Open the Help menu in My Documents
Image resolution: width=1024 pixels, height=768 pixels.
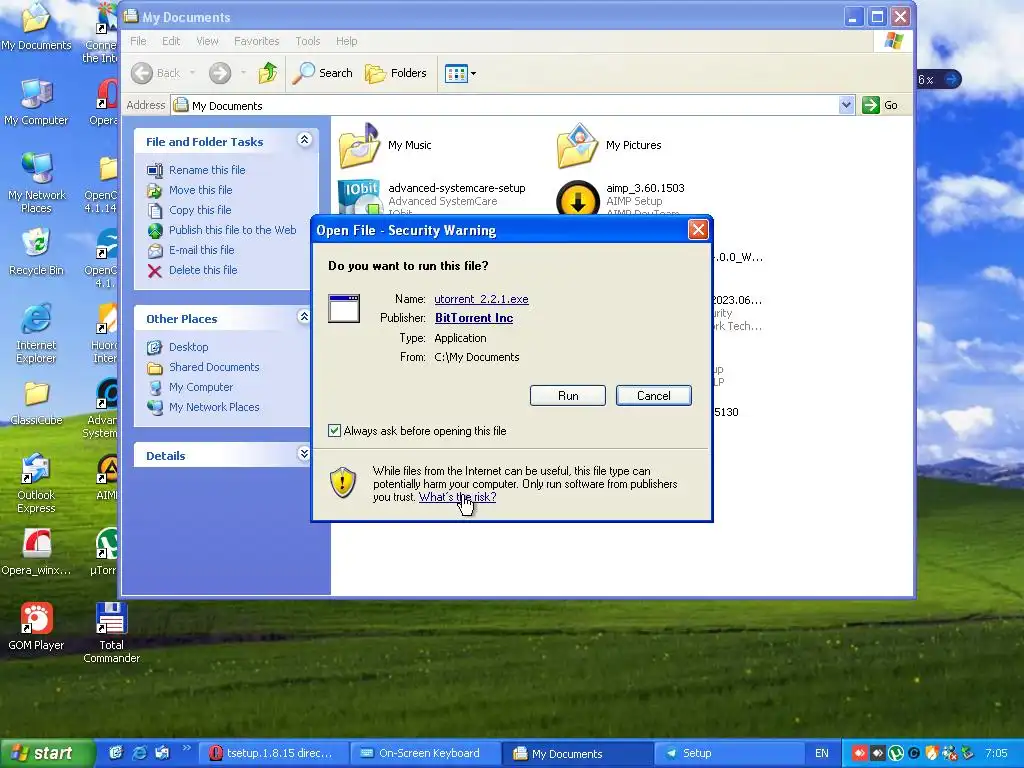347,41
